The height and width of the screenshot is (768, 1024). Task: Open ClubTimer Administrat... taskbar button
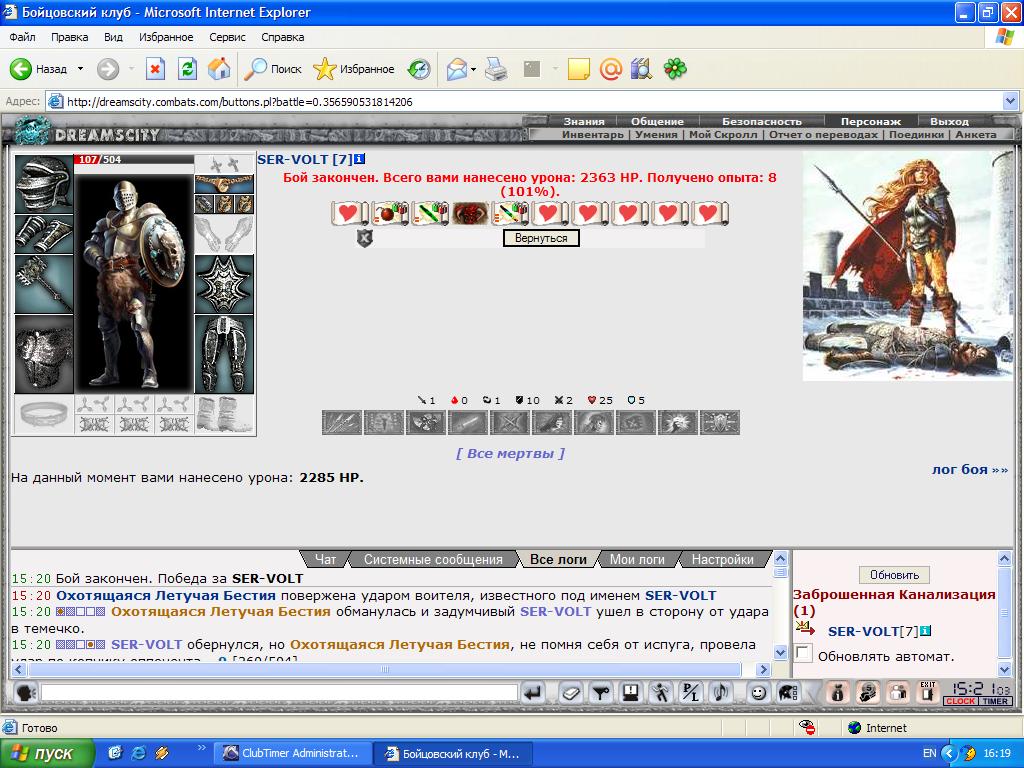[293, 753]
